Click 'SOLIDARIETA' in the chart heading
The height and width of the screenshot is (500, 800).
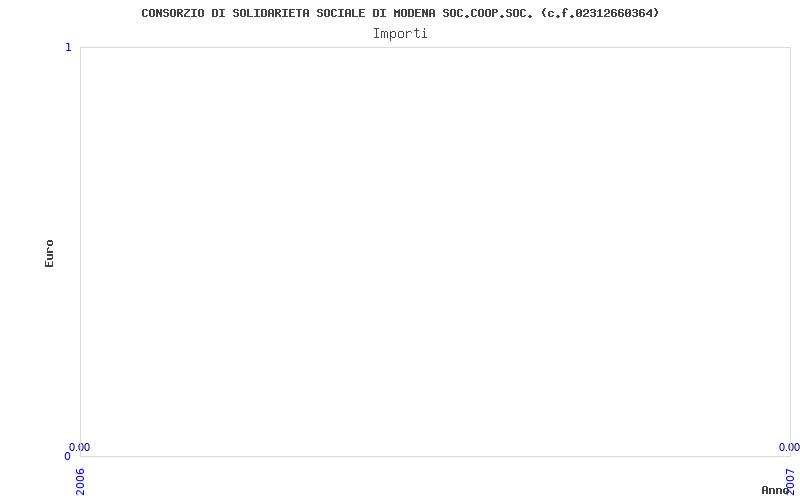pyautogui.click(x=271, y=13)
